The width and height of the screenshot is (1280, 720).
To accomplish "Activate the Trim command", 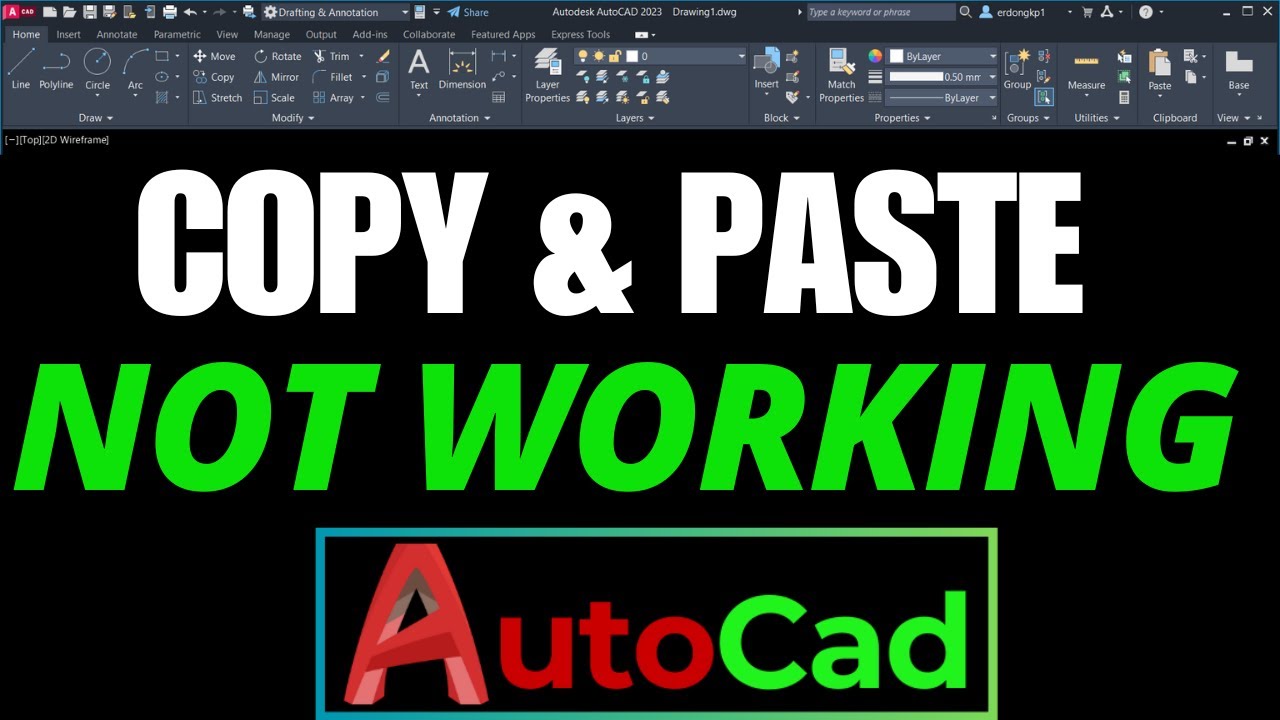I will coord(331,56).
